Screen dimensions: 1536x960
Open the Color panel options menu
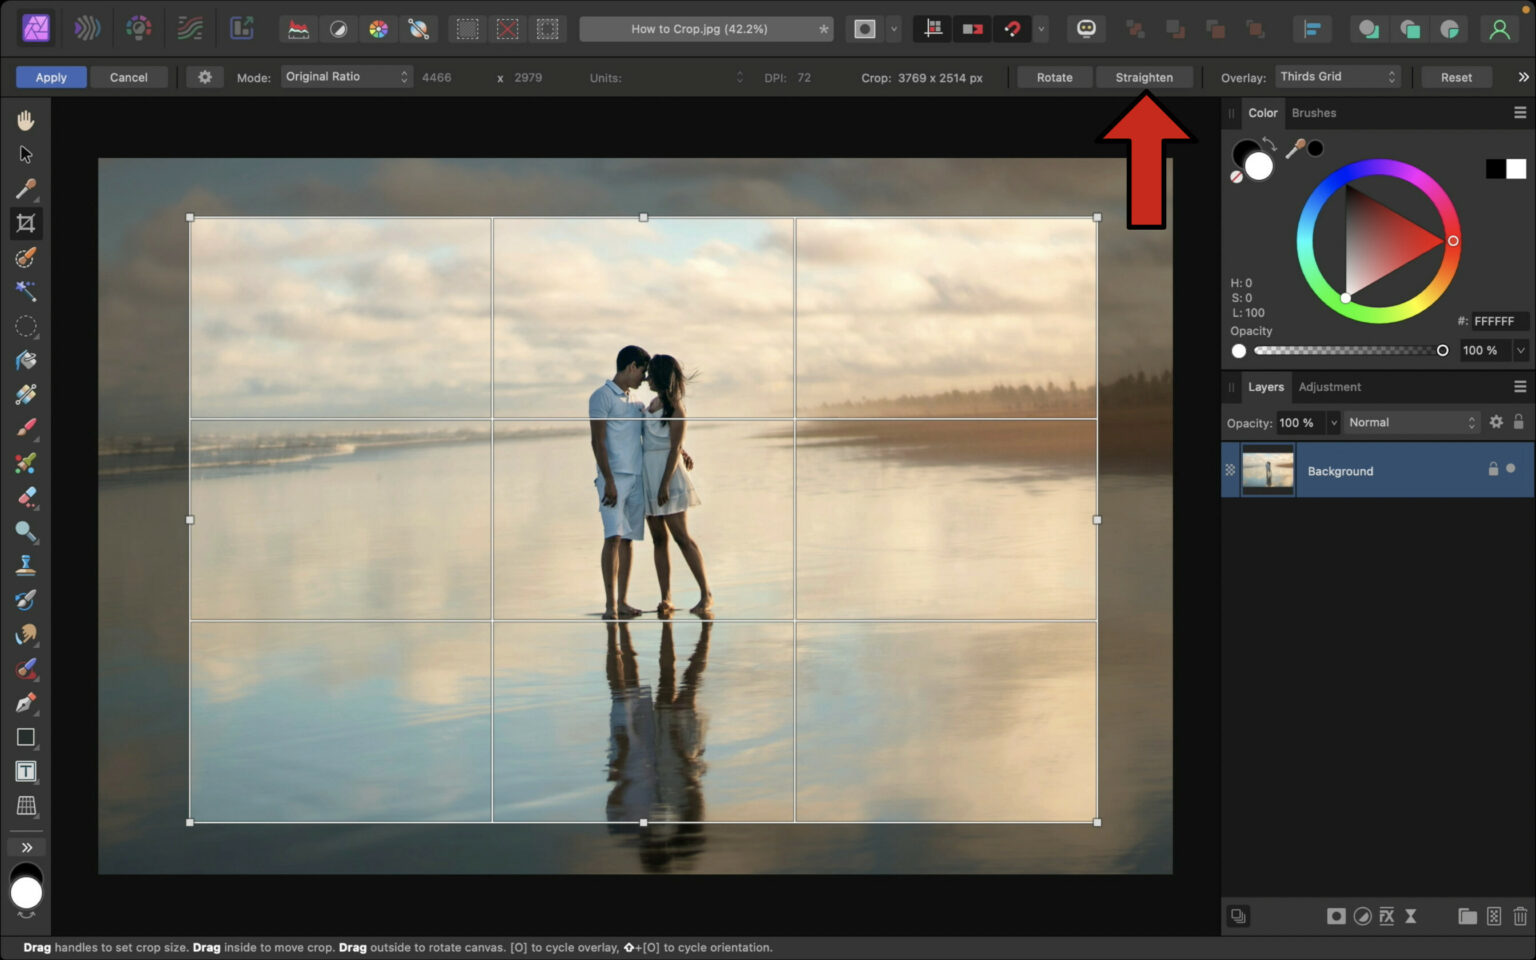point(1520,113)
